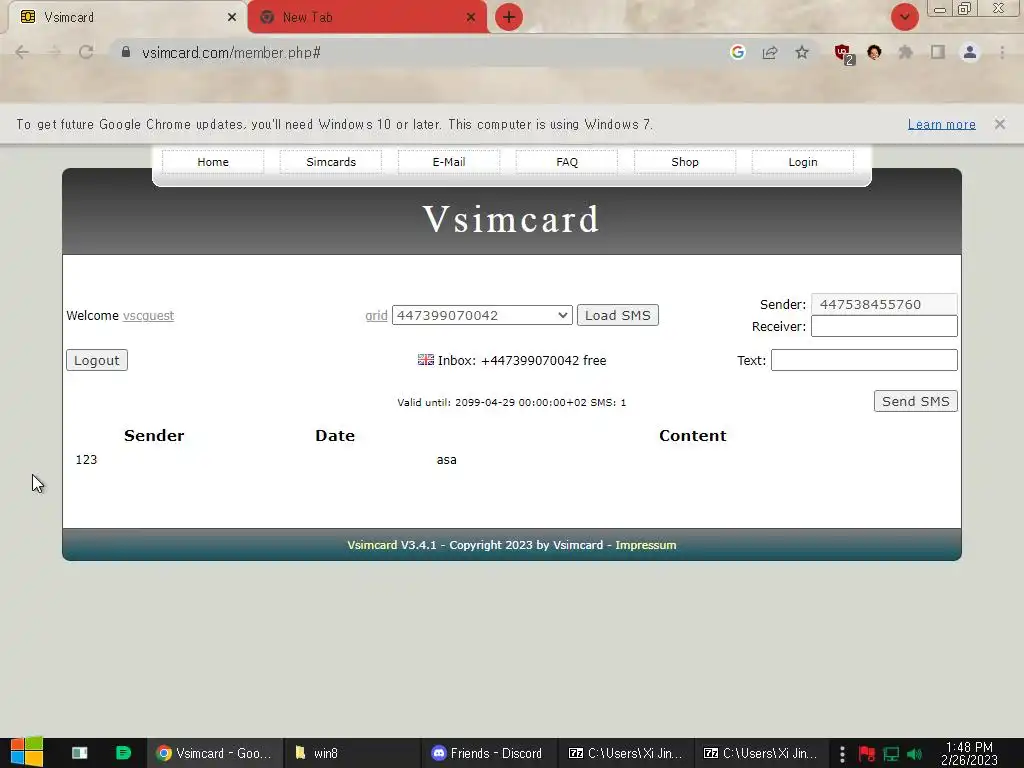
Task: Click the vscguest username link
Action: 148,315
